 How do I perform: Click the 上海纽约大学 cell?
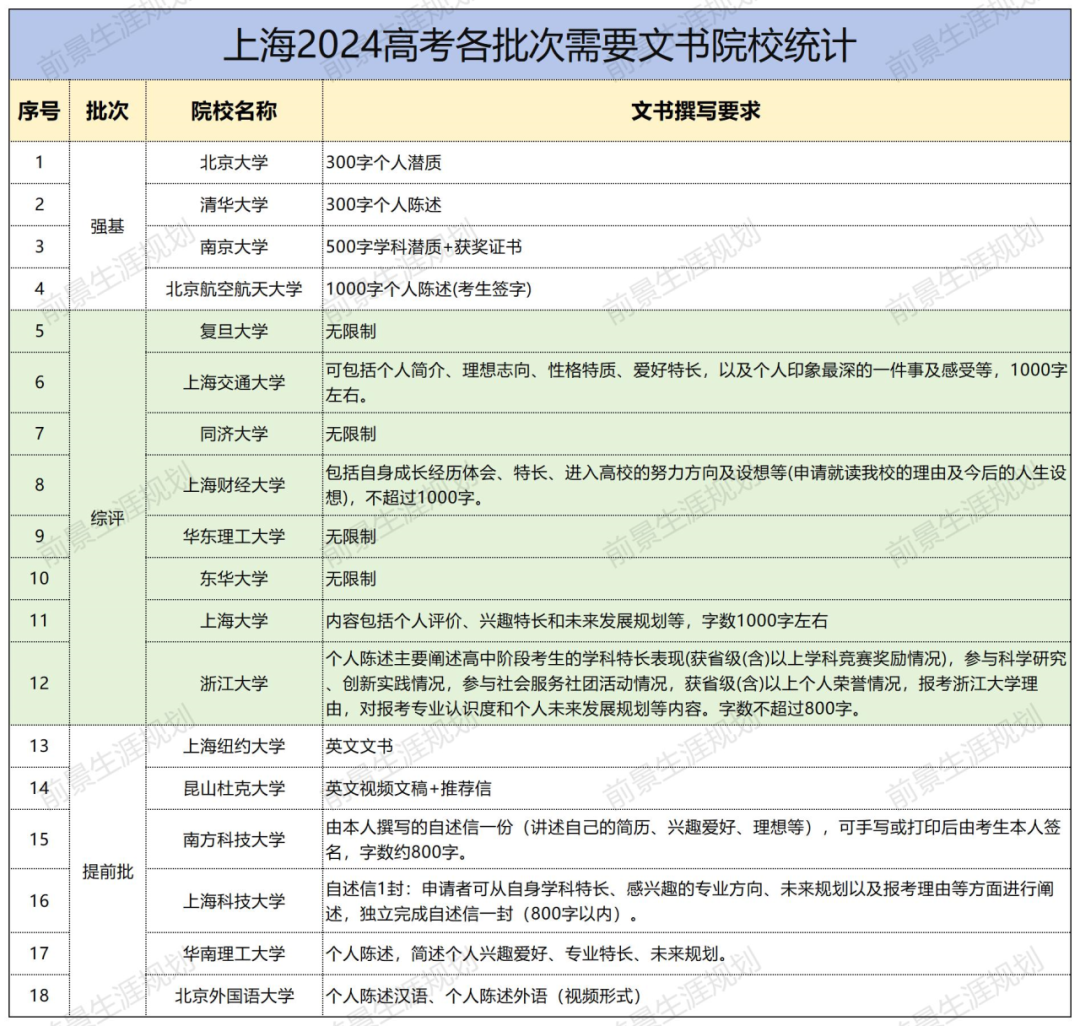(x=234, y=746)
